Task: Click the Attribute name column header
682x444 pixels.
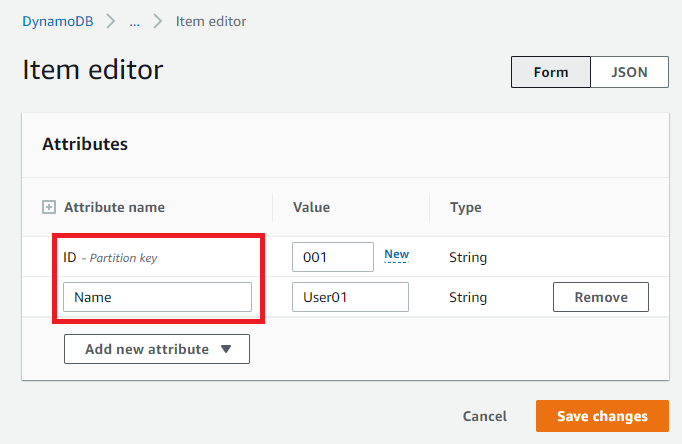Action: pos(114,208)
